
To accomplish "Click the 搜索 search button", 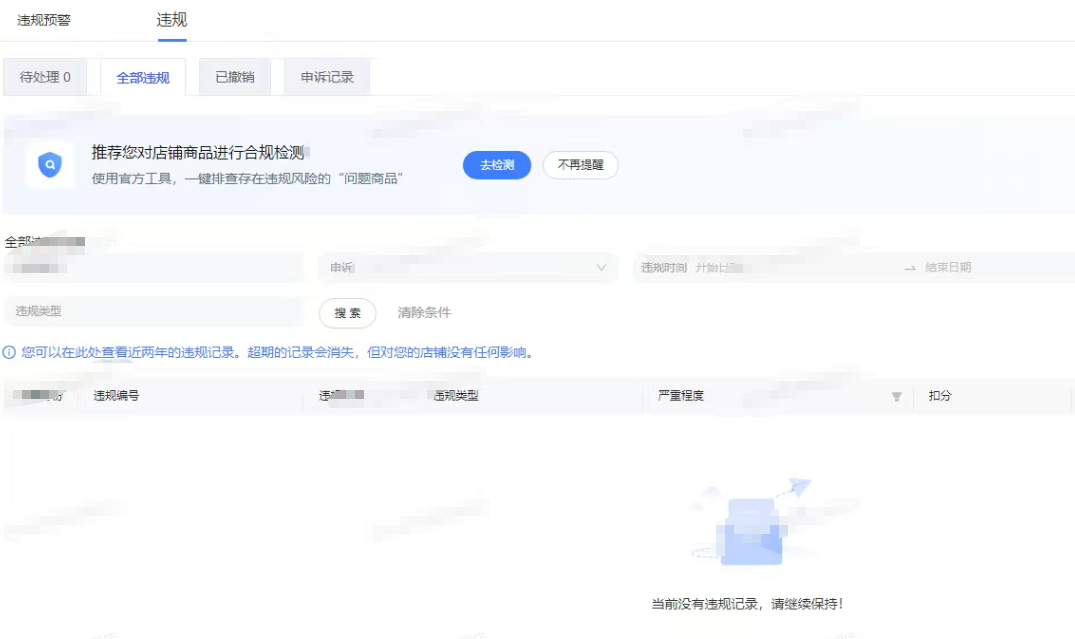I will (x=347, y=313).
